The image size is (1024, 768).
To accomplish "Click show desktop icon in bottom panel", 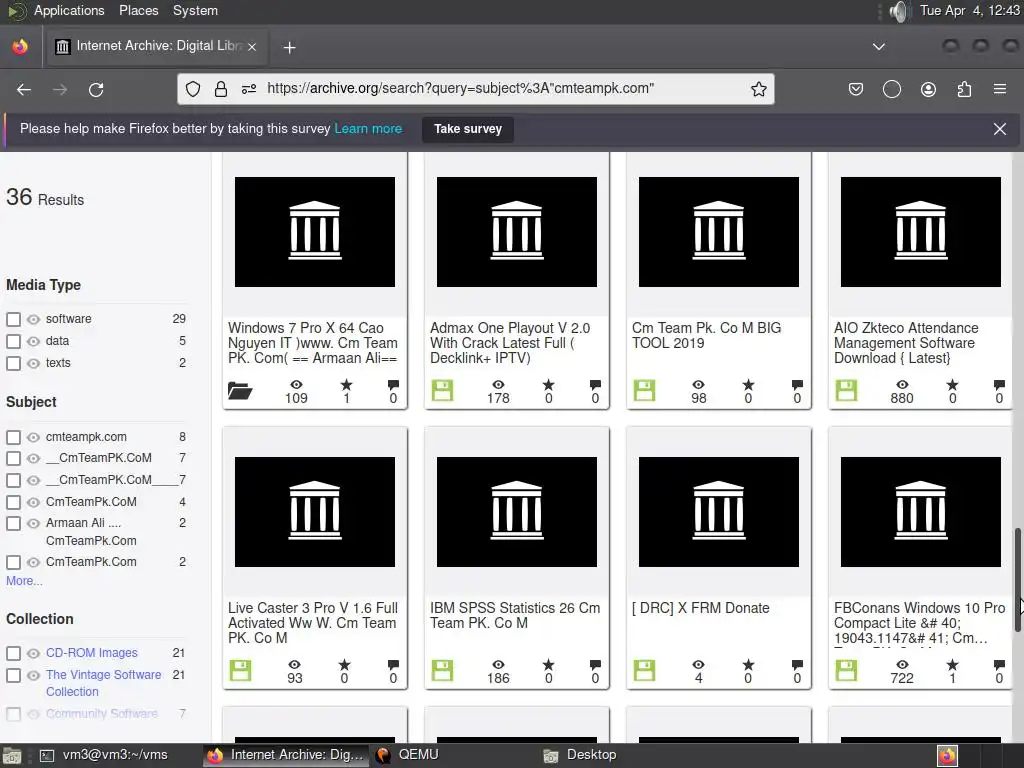I will [x=12, y=756].
